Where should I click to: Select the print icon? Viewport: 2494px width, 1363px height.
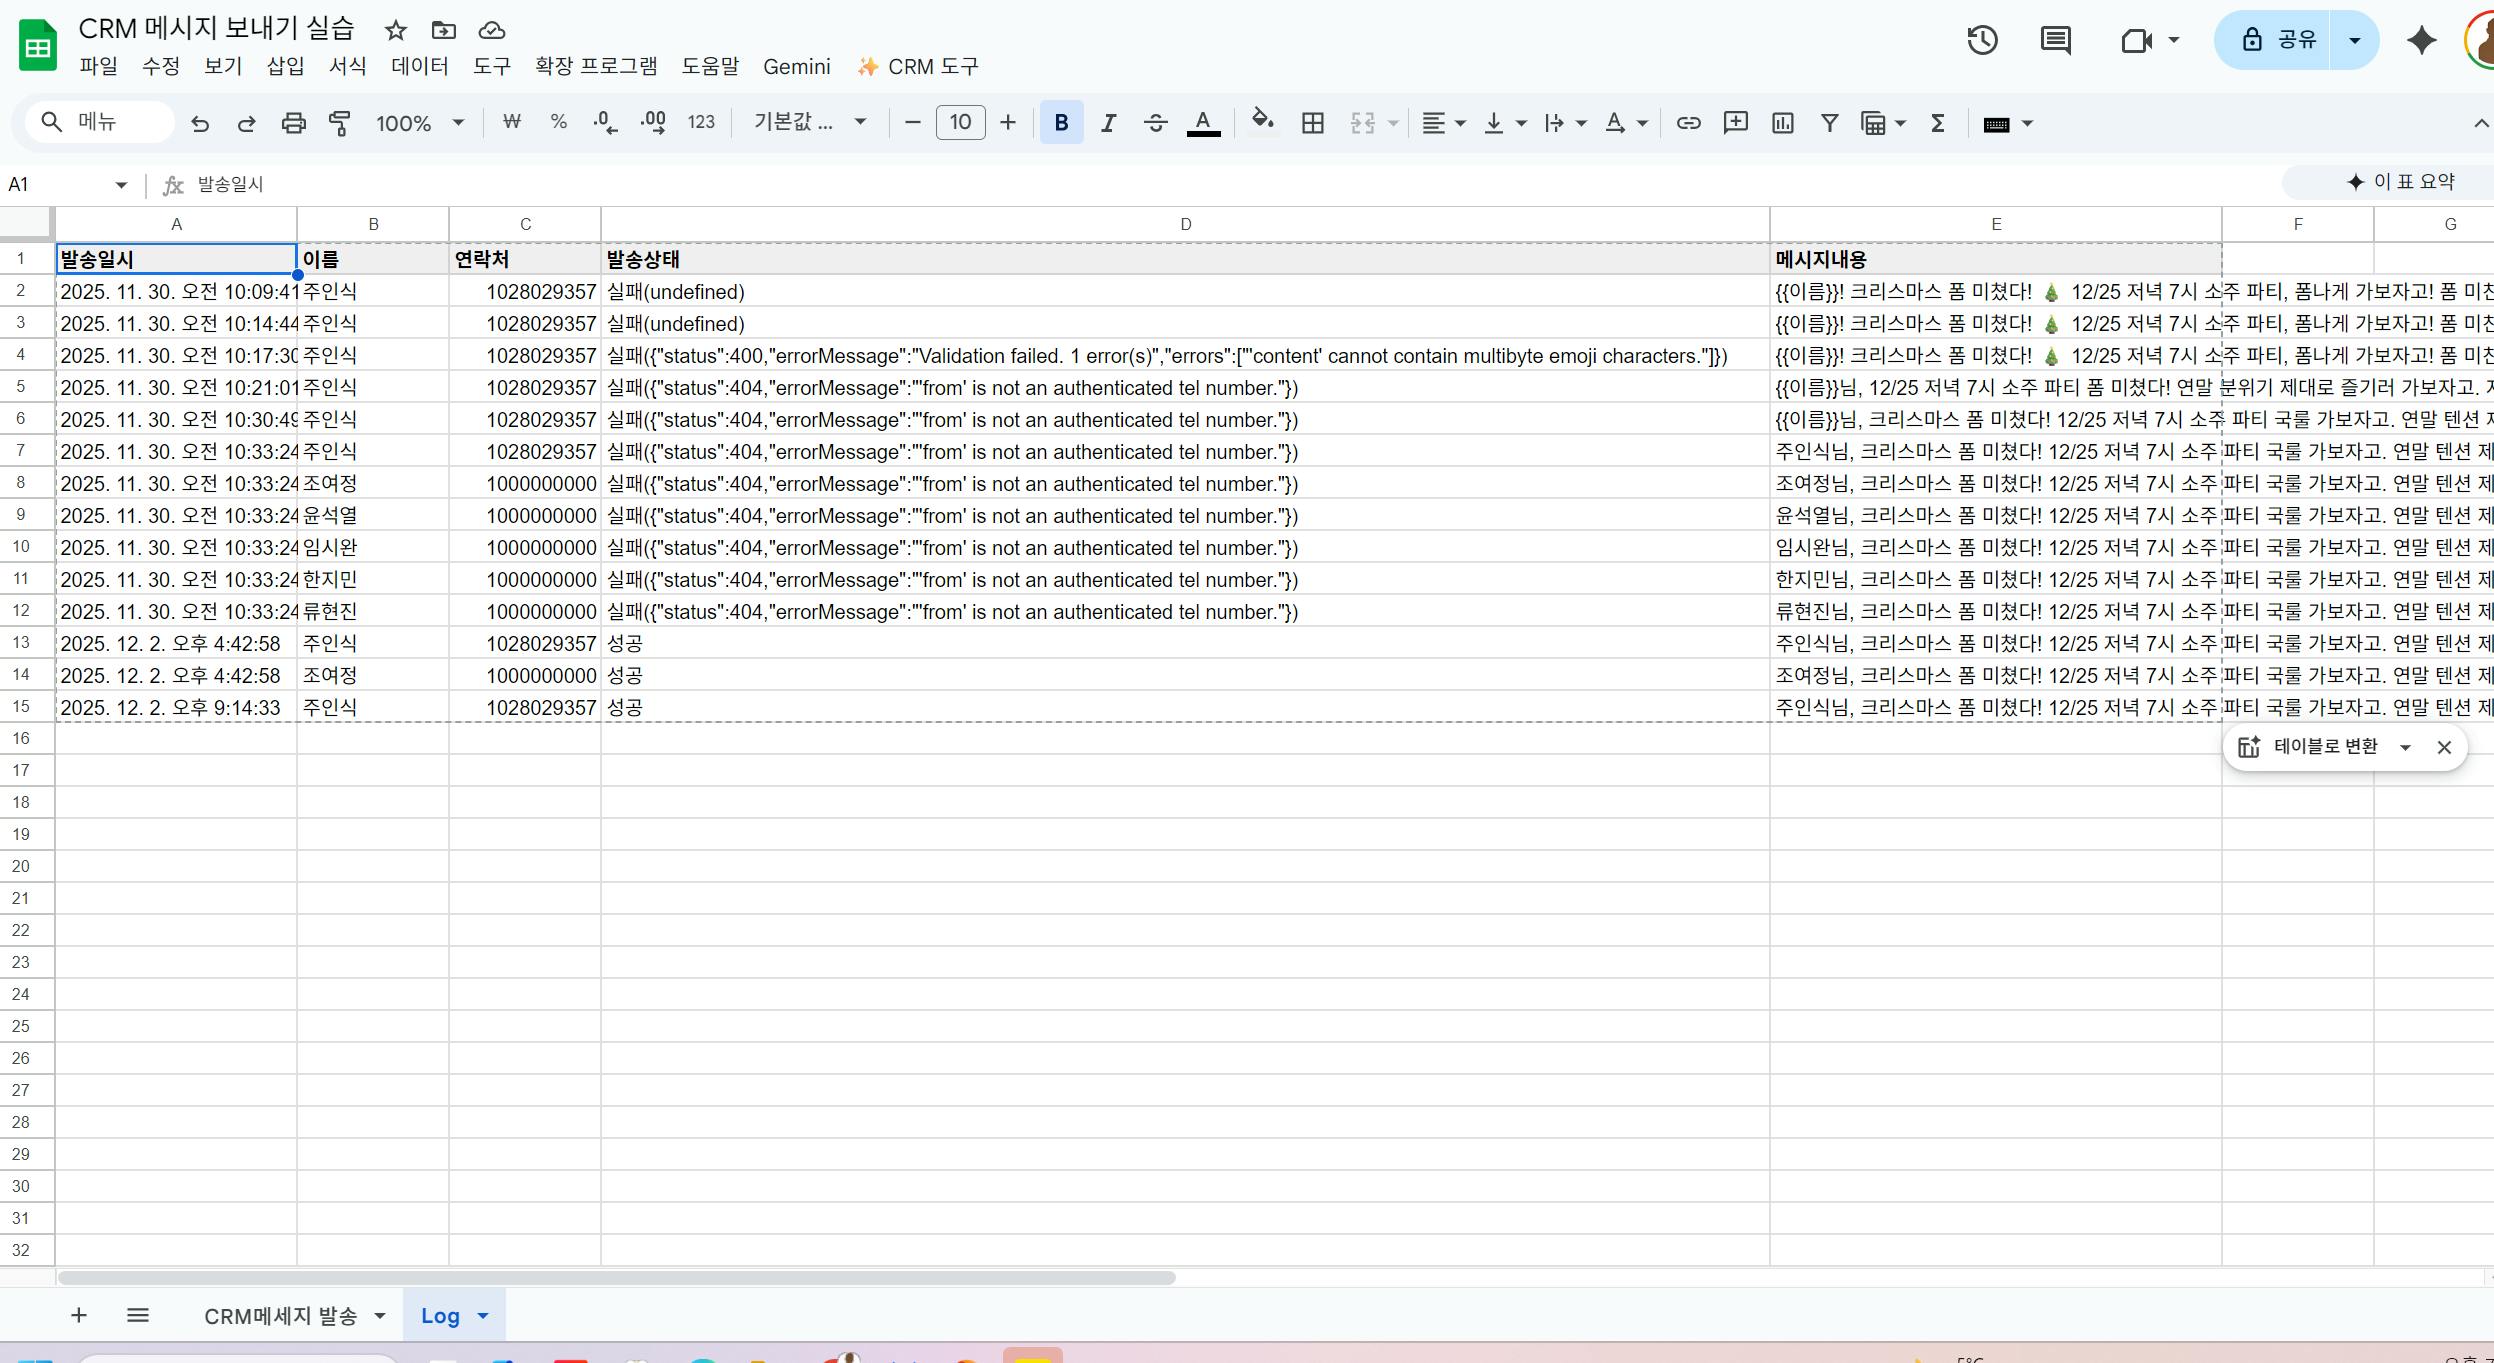tap(293, 122)
